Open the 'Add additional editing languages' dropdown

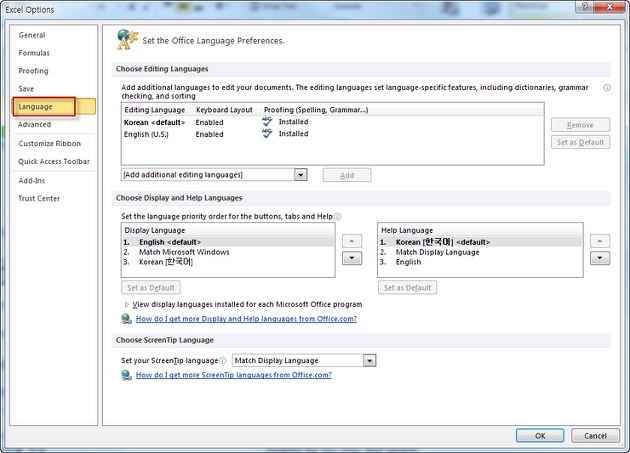[301, 175]
